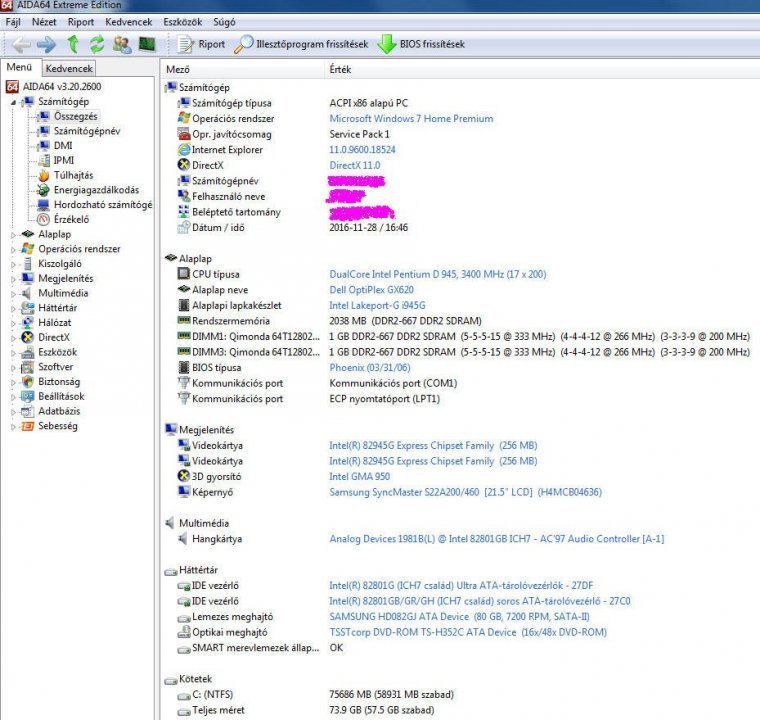This screenshot has width=760, height=720.
Task: Click the Érték column header
Action: click(542, 69)
